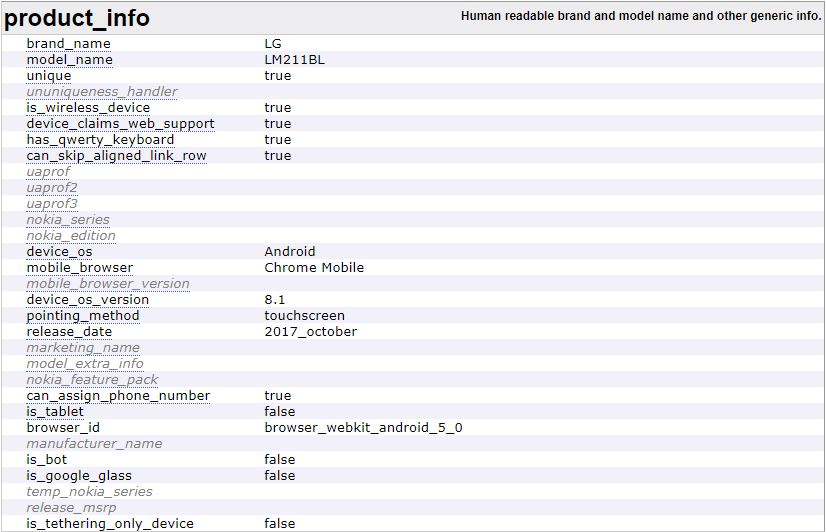Image resolution: width=826 pixels, height=532 pixels.
Task: Select the browser_webkit_android_5_0 value text
Action: coord(363,428)
